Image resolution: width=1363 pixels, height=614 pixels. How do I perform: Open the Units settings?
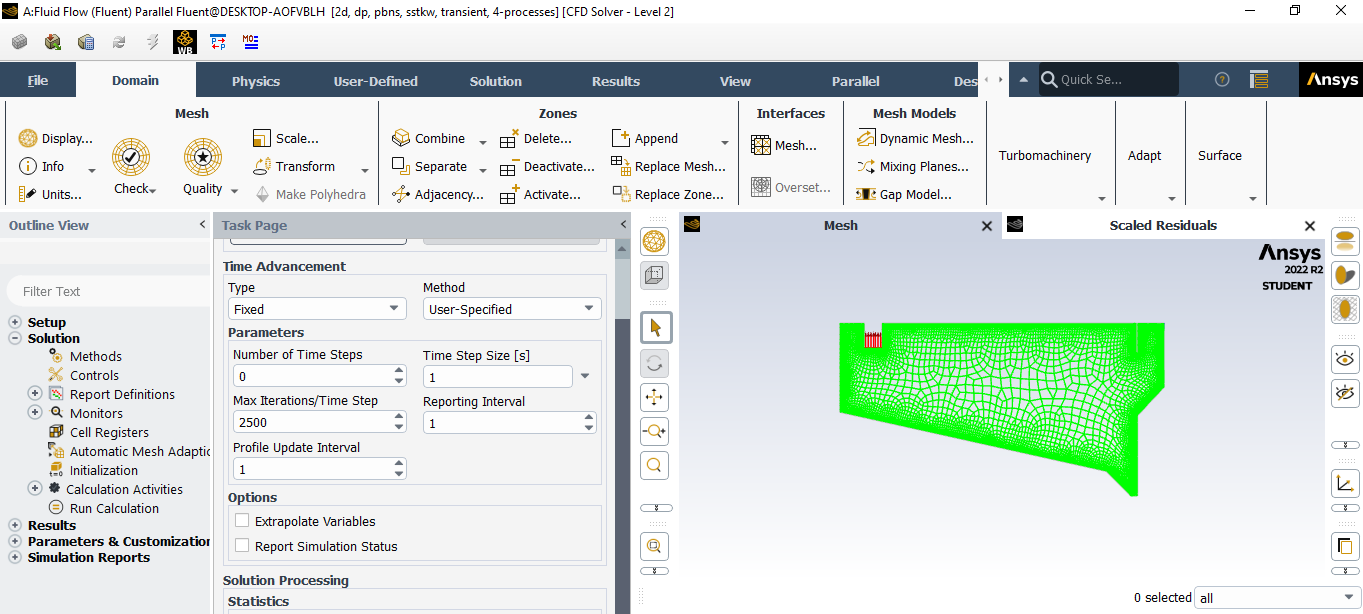click(x=50, y=194)
